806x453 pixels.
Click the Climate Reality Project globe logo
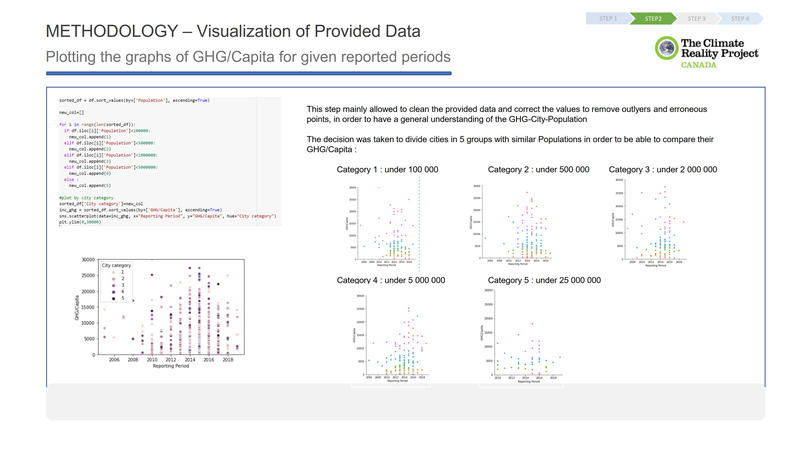(667, 48)
